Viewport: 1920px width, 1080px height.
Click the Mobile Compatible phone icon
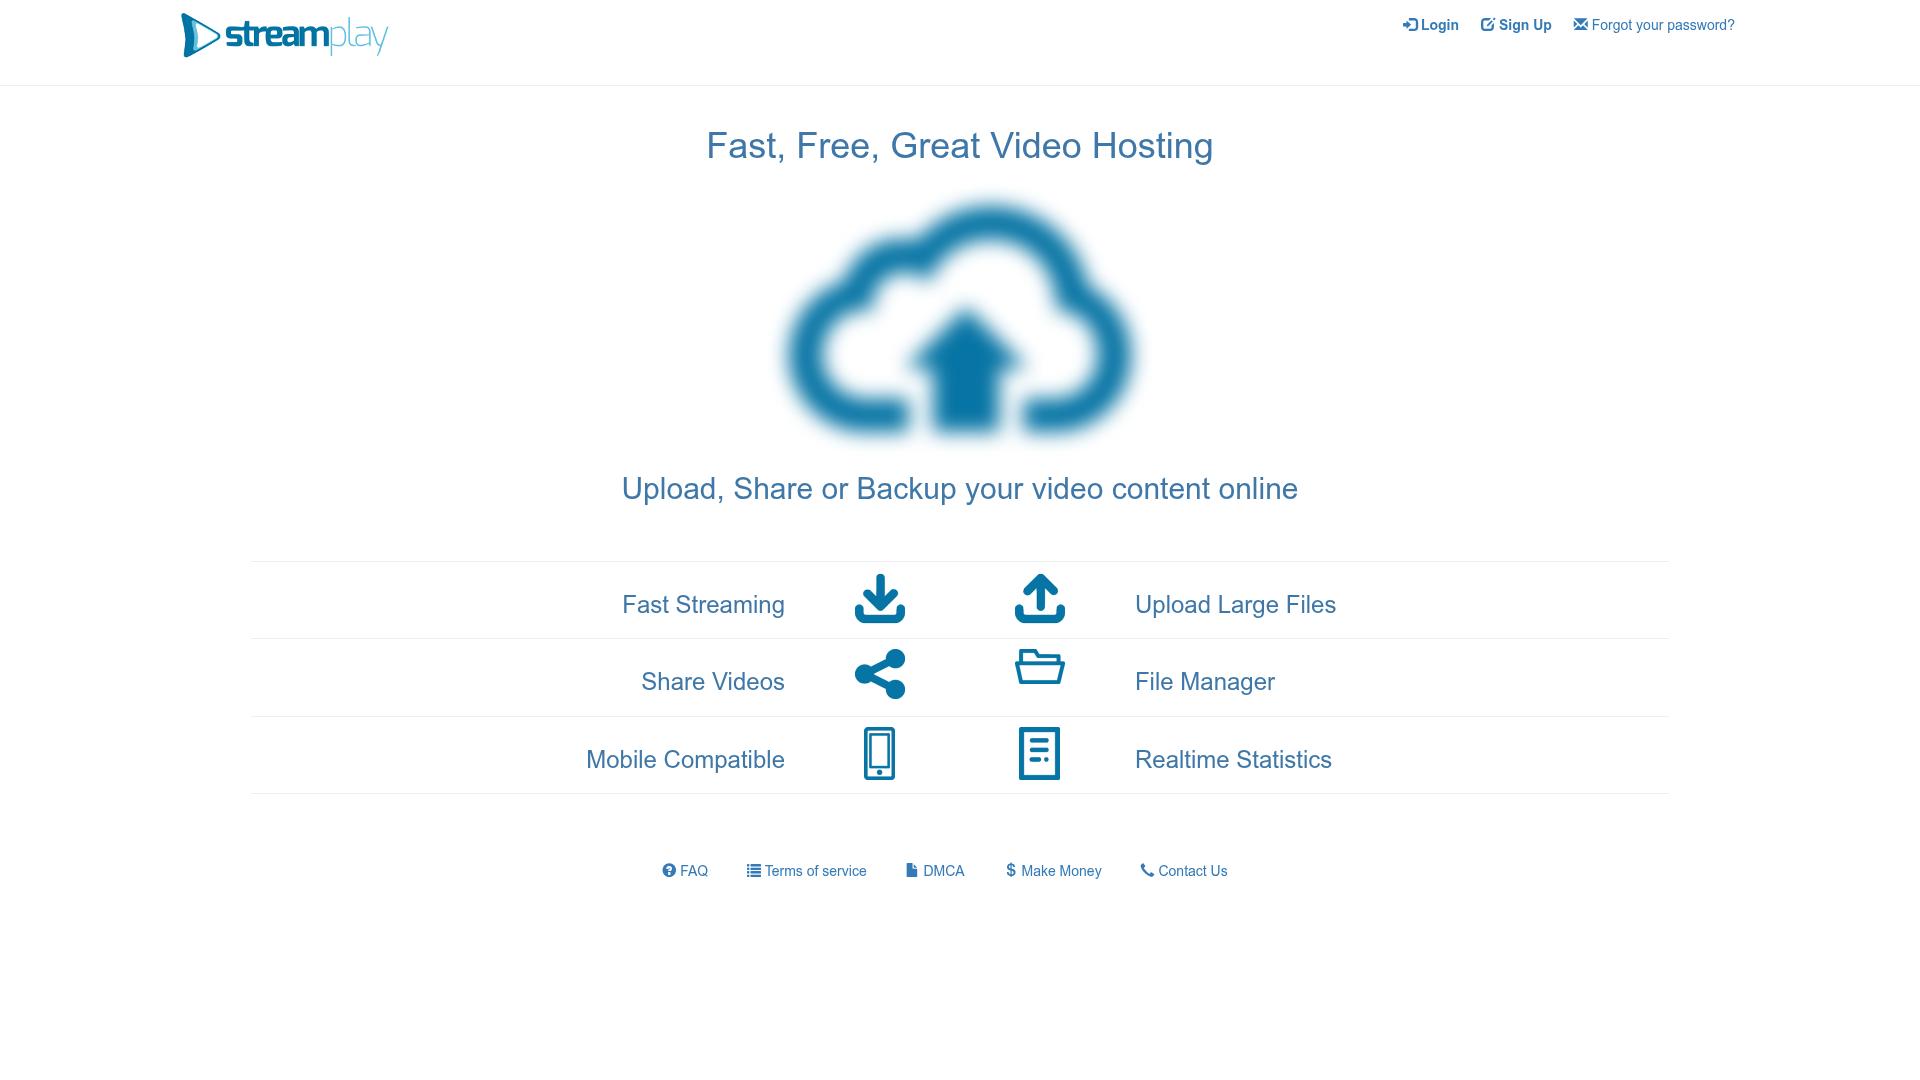pyautogui.click(x=879, y=753)
